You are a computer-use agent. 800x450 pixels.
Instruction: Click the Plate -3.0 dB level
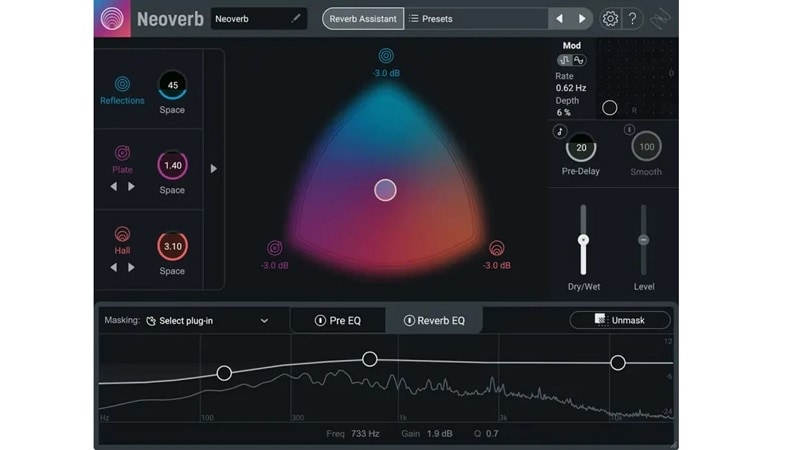pos(274,265)
